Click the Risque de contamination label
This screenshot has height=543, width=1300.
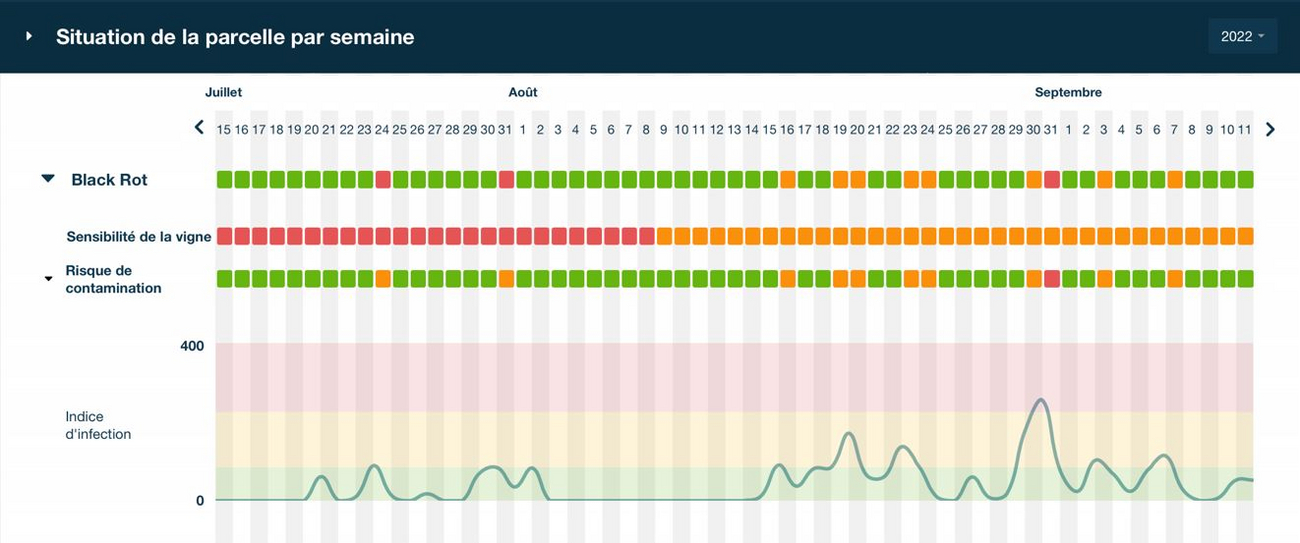pyautogui.click(x=113, y=279)
